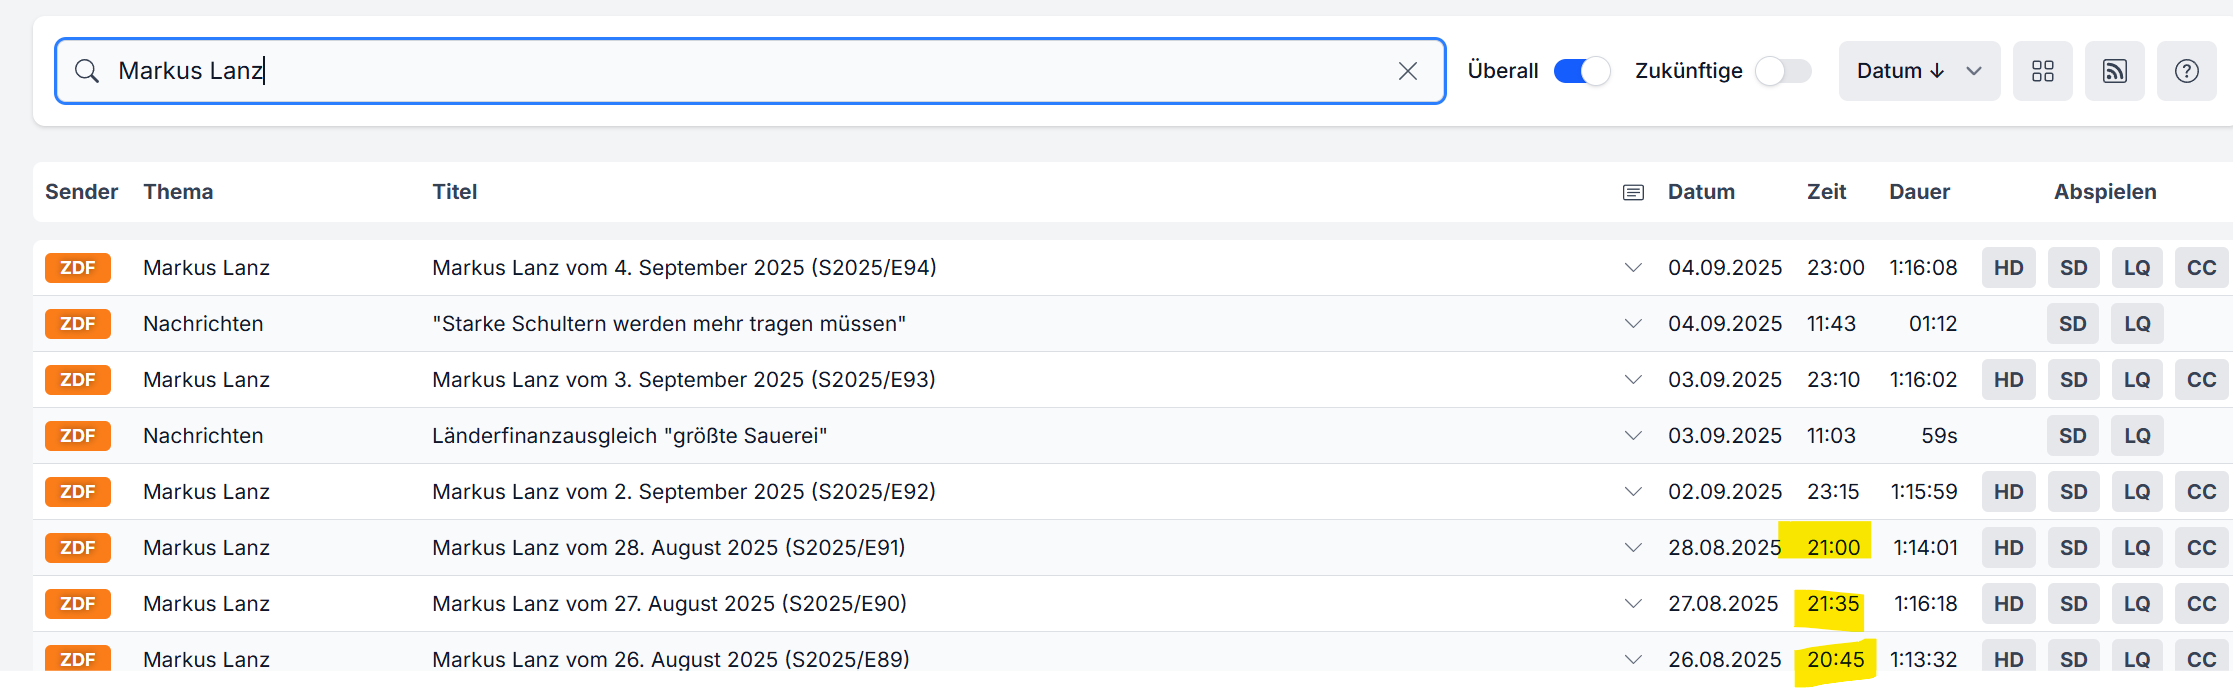Play the Länderfinanzausgleich clip in SD
The image size is (2233, 688).
point(2074,436)
